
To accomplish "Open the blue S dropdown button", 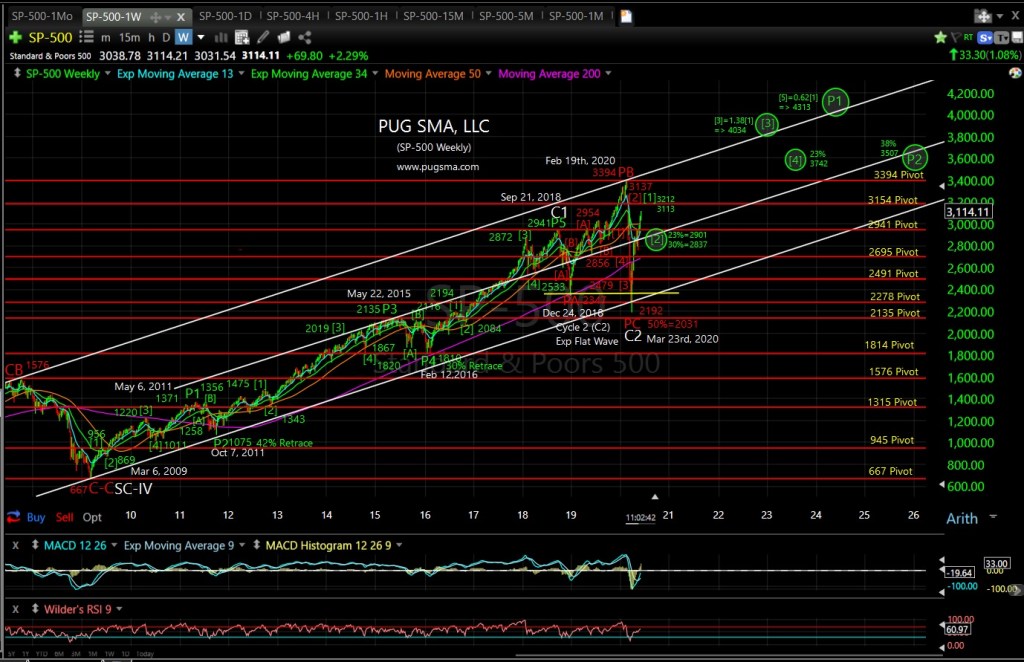I will tap(985, 37).
